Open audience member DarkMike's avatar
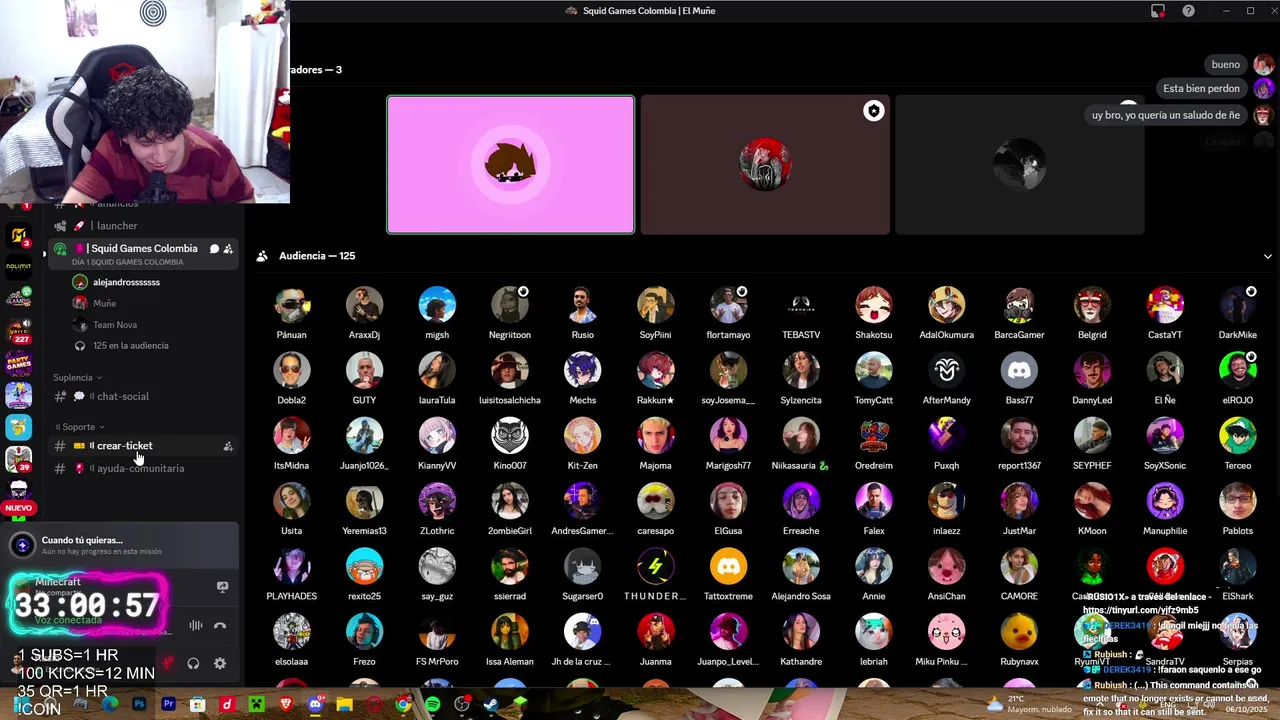 point(1237,305)
